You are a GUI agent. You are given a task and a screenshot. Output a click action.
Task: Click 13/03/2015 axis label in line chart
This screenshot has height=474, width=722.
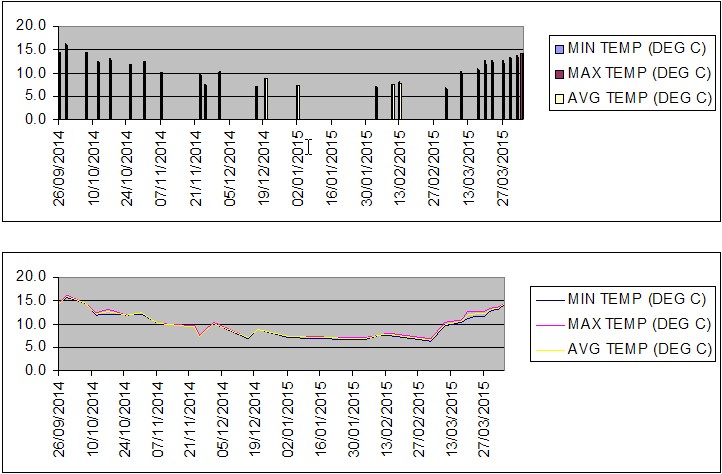point(452,419)
